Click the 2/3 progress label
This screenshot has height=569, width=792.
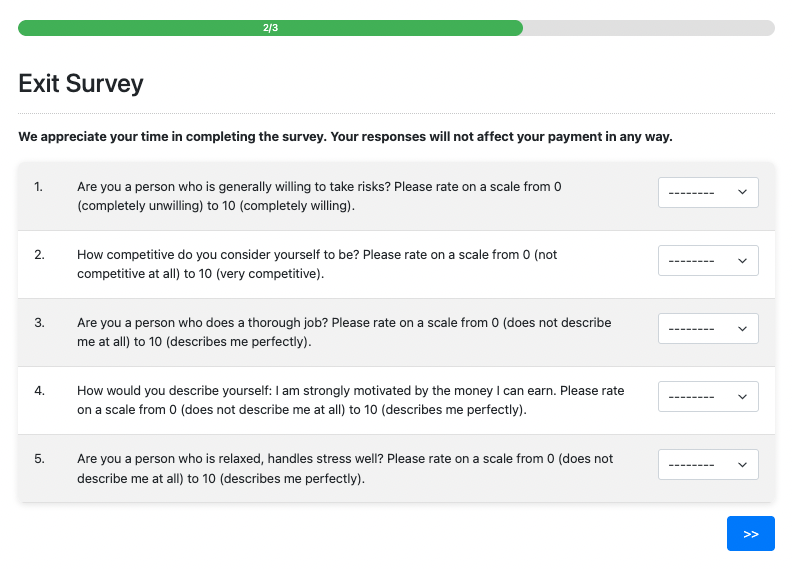[x=270, y=28]
